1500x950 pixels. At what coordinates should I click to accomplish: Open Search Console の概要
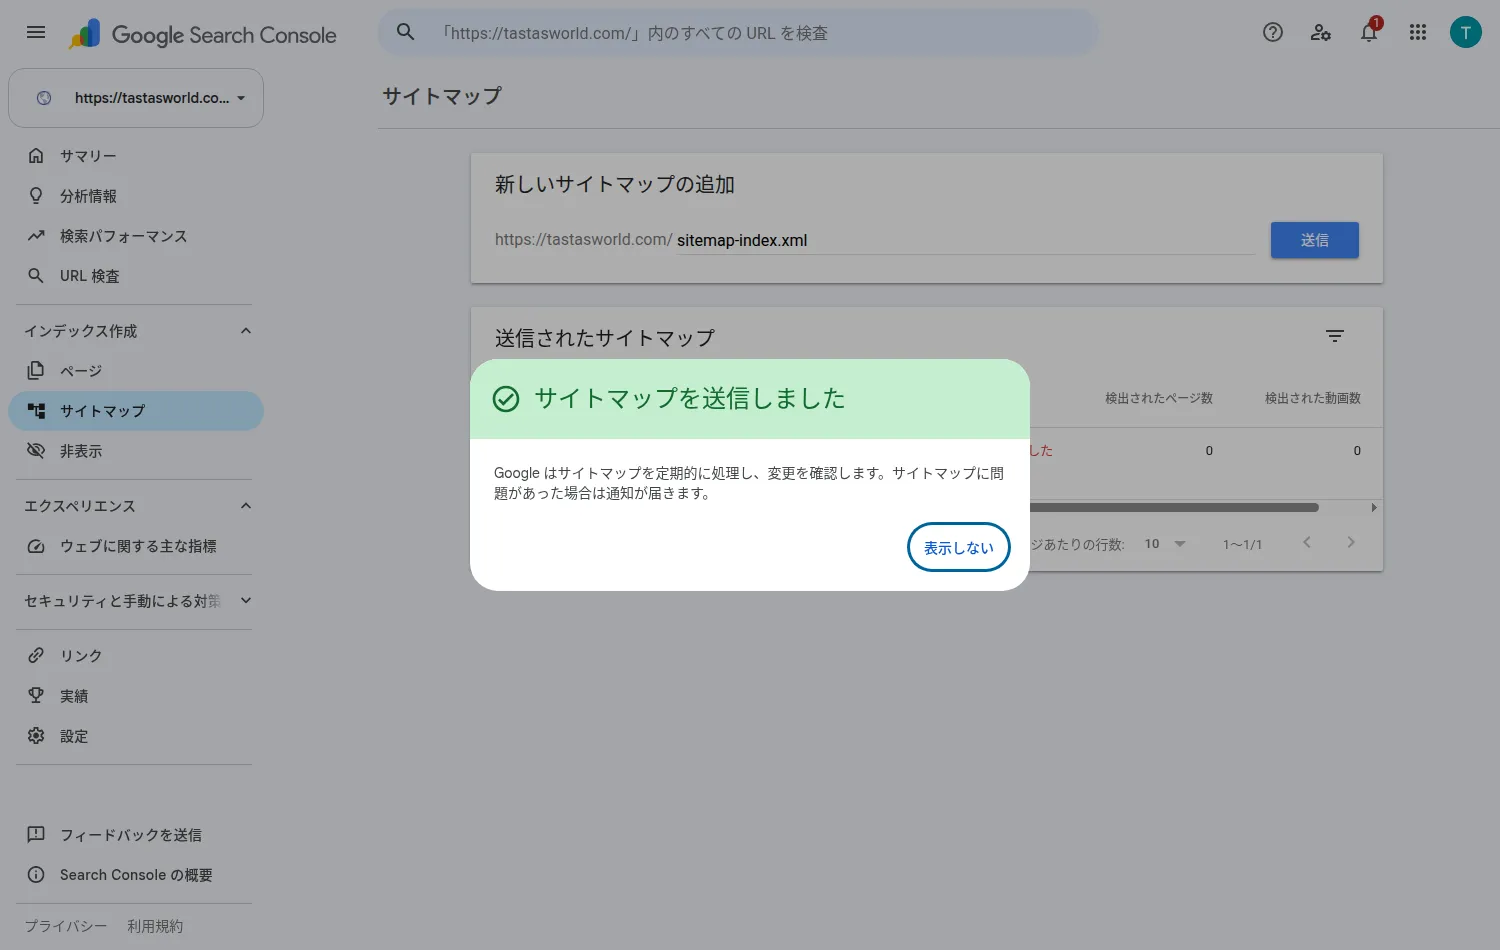pyautogui.click(x=136, y=875)
